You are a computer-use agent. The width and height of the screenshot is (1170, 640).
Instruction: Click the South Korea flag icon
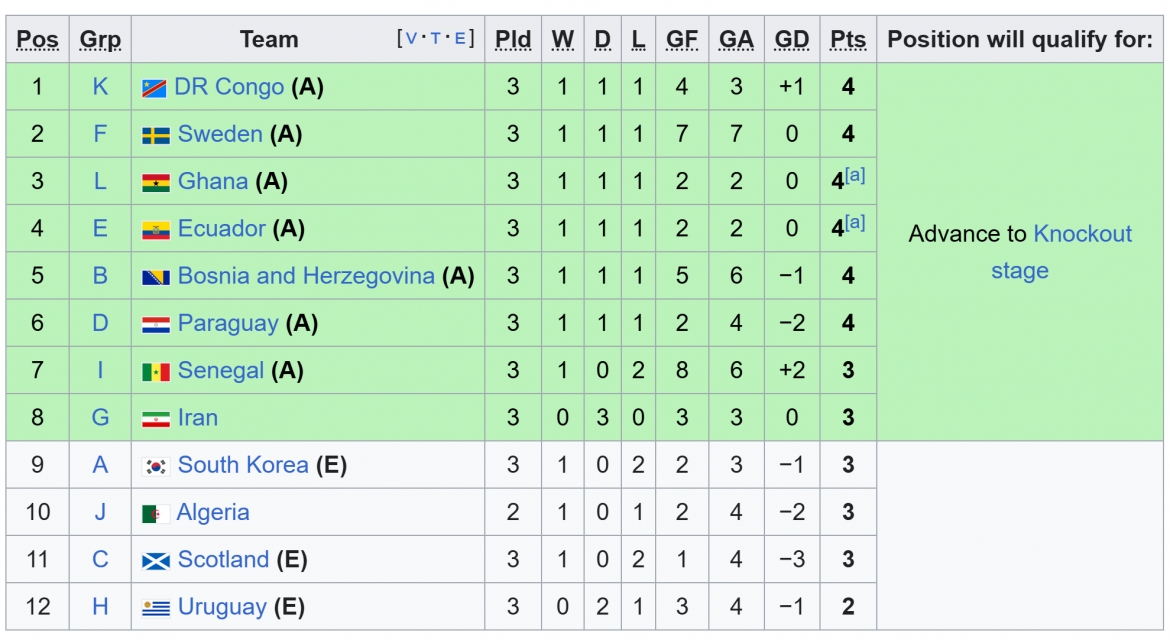click(x=156, y=466)
